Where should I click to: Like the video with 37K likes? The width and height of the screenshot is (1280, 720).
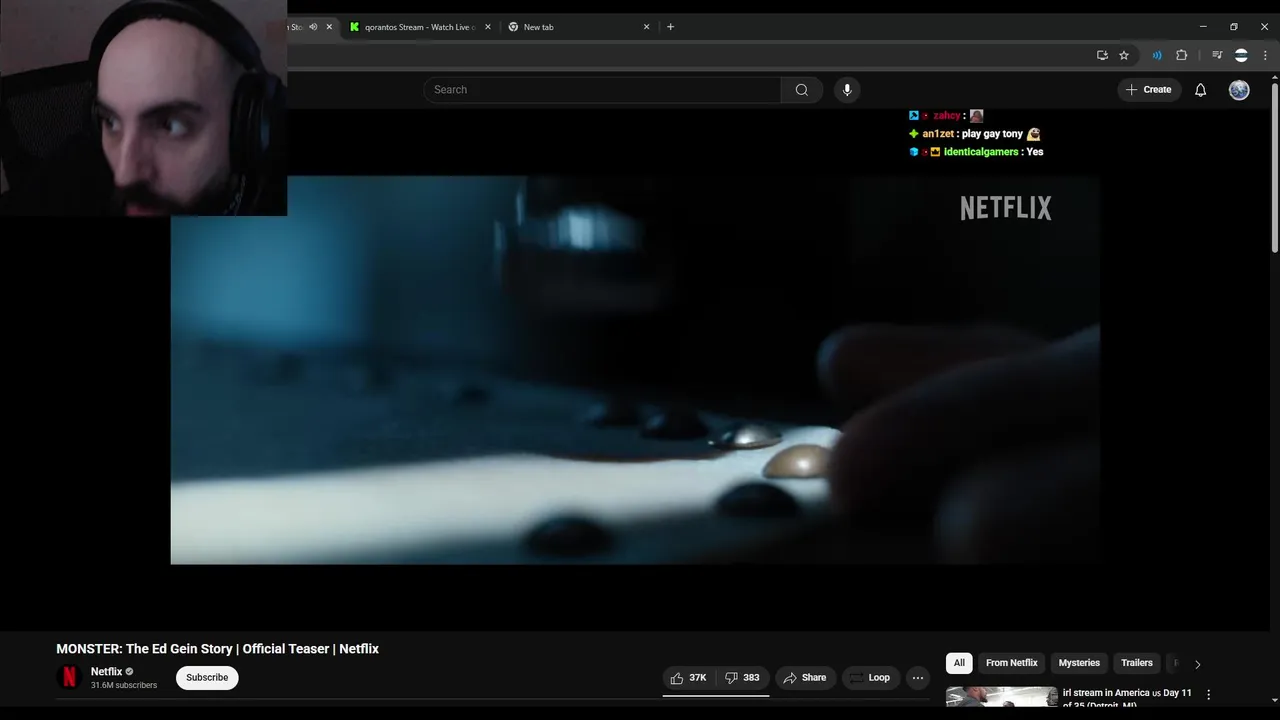click(689, 678)
